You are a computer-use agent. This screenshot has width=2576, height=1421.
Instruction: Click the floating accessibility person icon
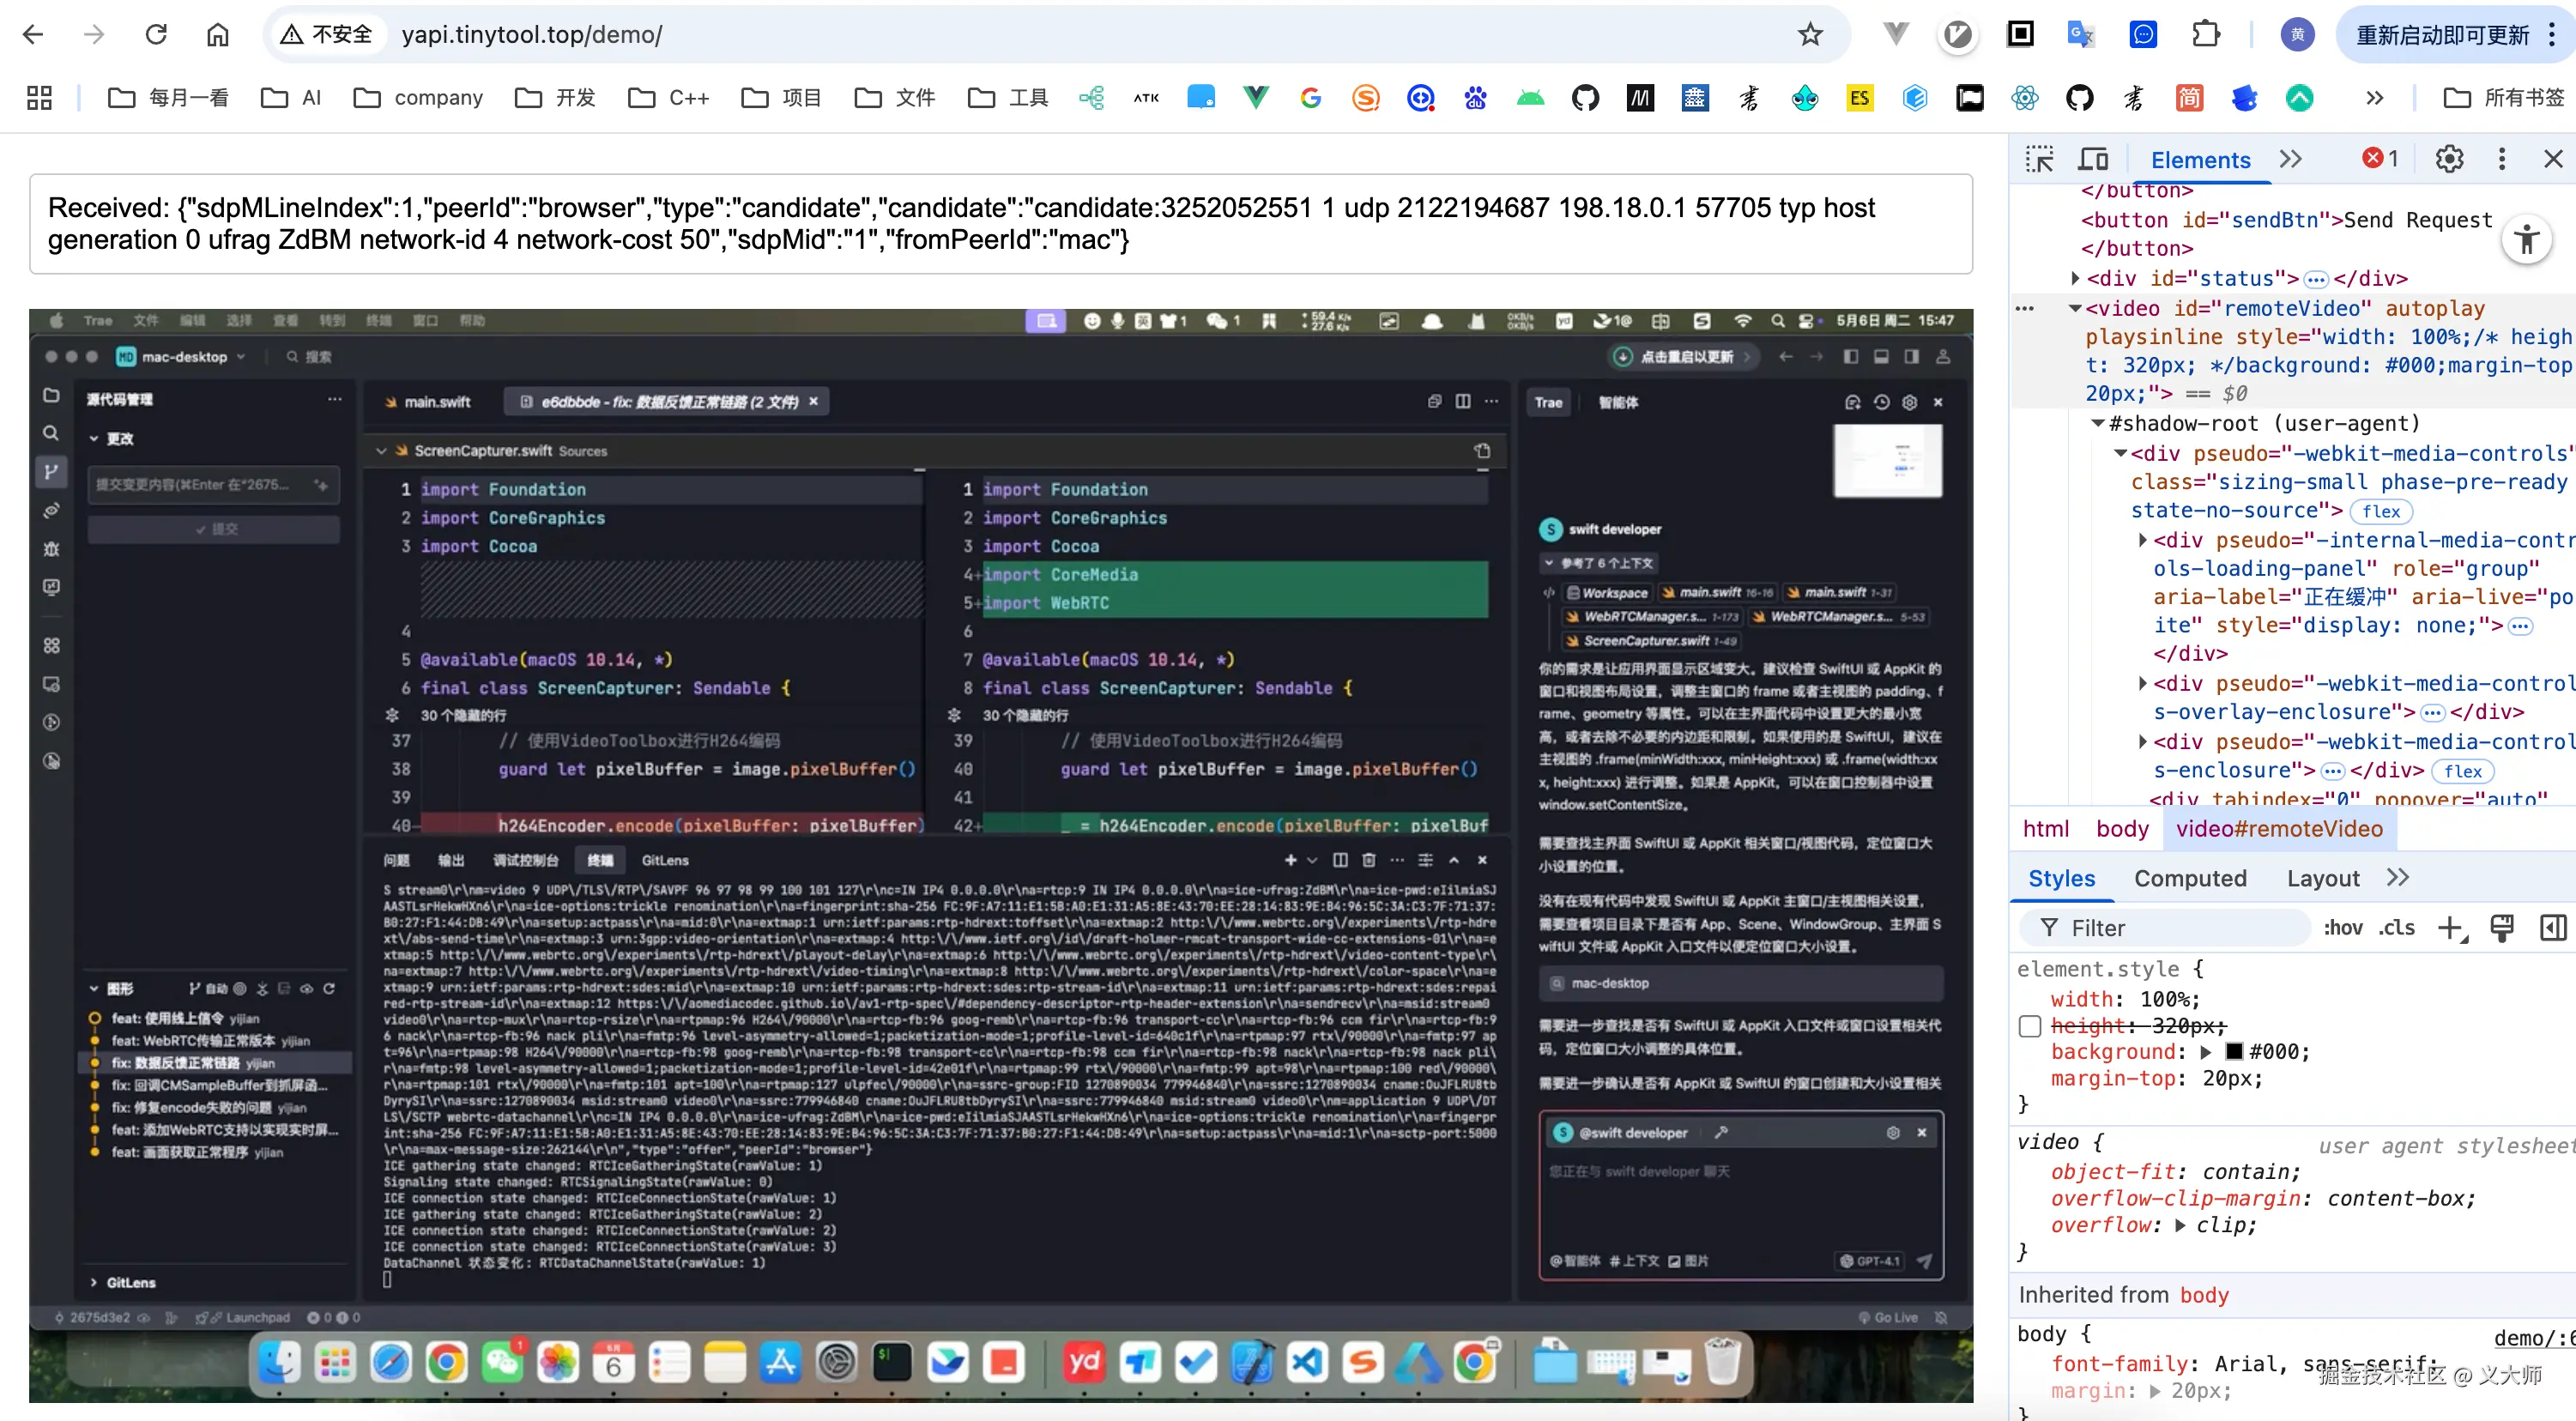2527,239
